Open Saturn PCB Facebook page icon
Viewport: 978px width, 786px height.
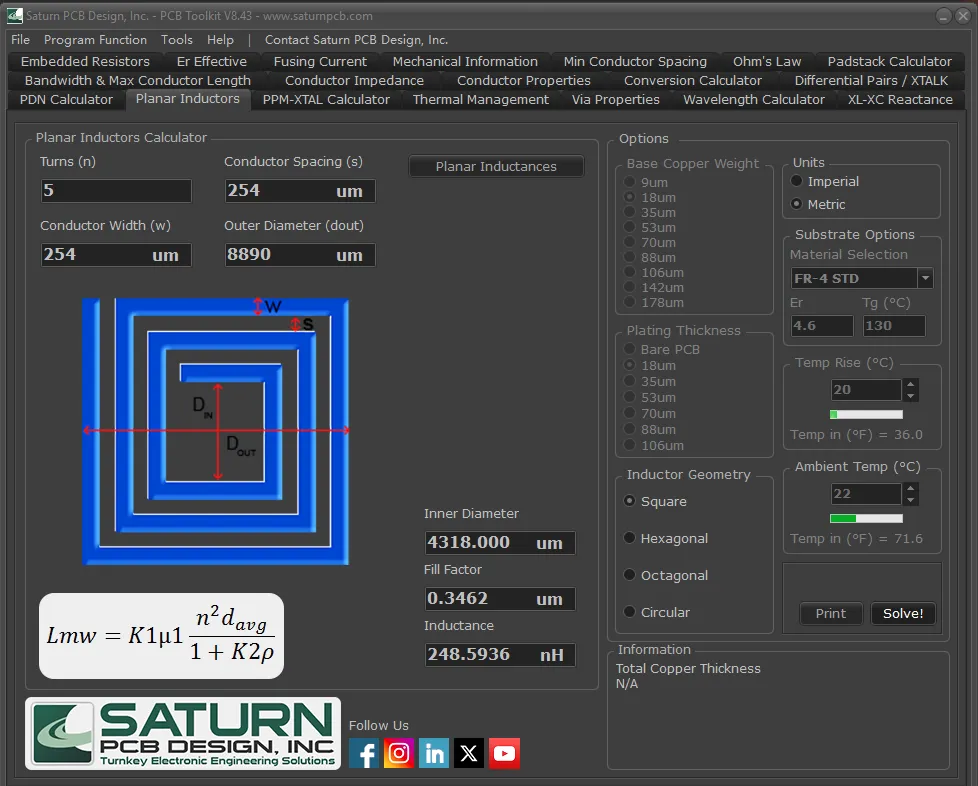click(364, 753)
